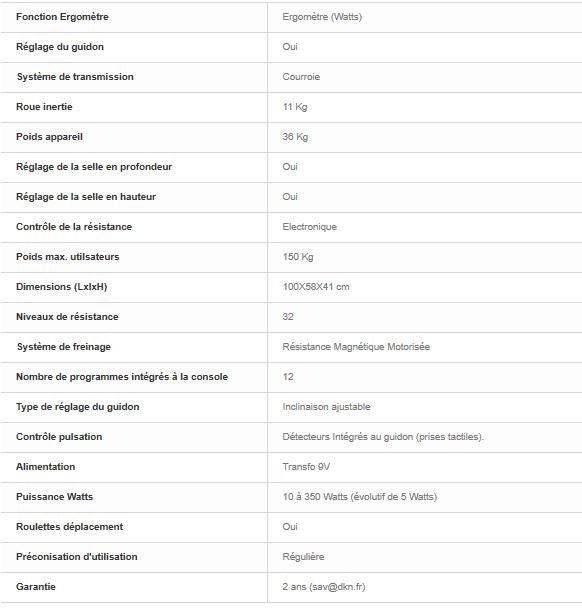Image resolution: width=582 pixels, height=615 pixels.
Task: Click the sav@dkn.fr warranty email
Action: click(x=337, y=587)
